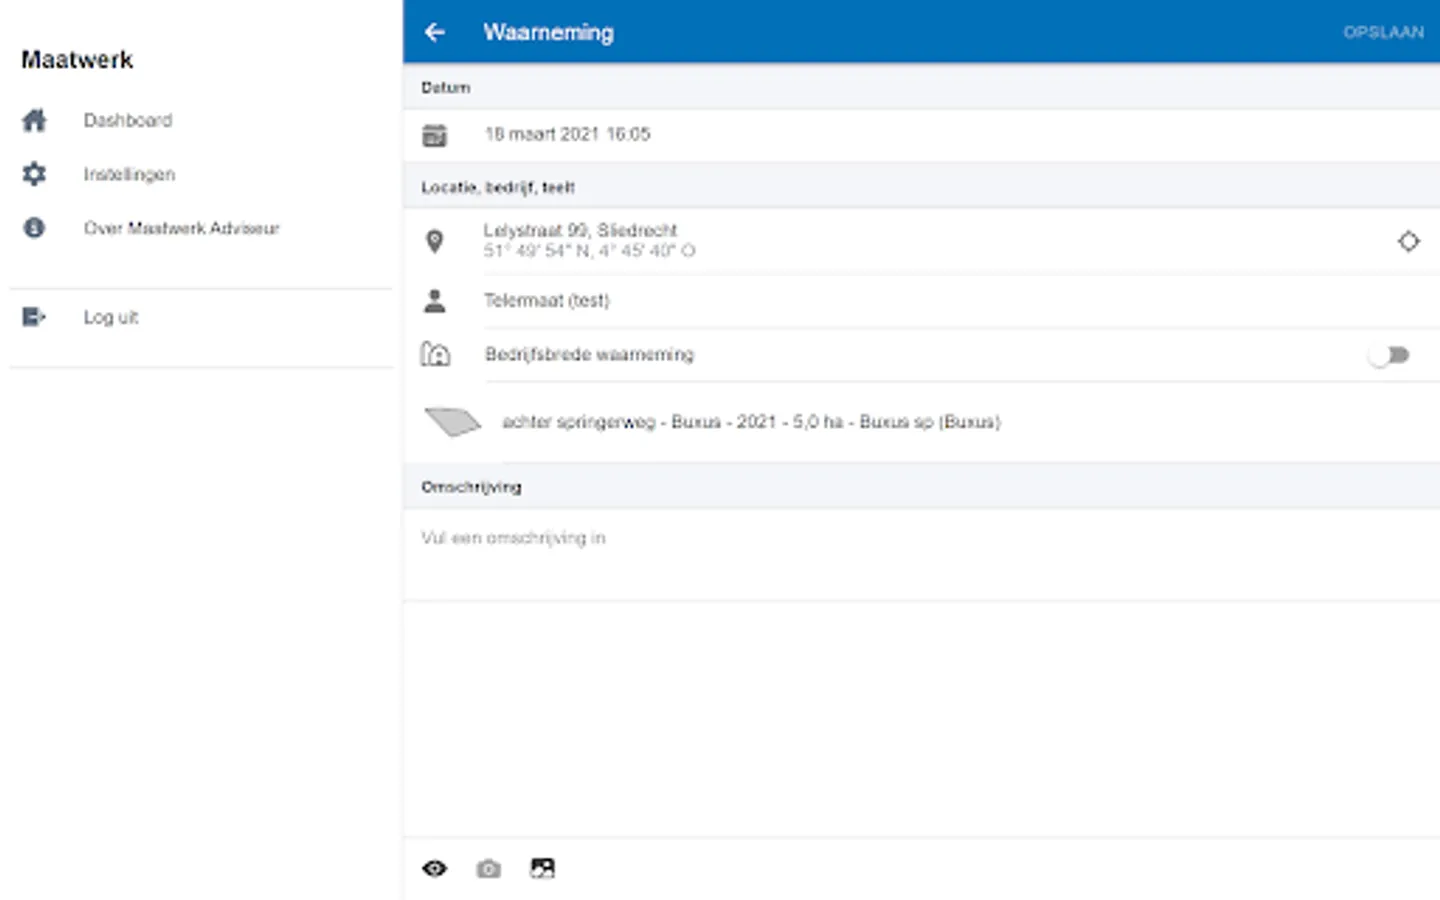
Task: Edit the date 18 maart 2021 16:05
Action: [567, 134]
